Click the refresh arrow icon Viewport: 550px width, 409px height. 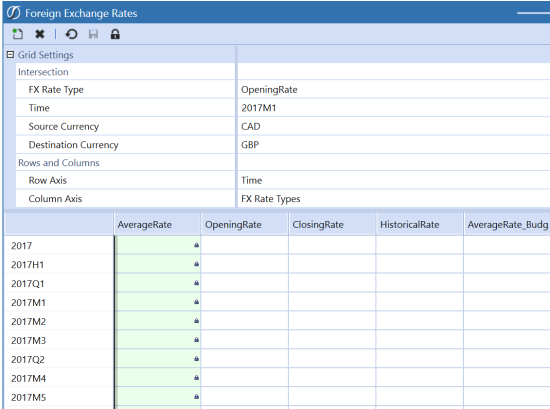click(x=71, y=34)
